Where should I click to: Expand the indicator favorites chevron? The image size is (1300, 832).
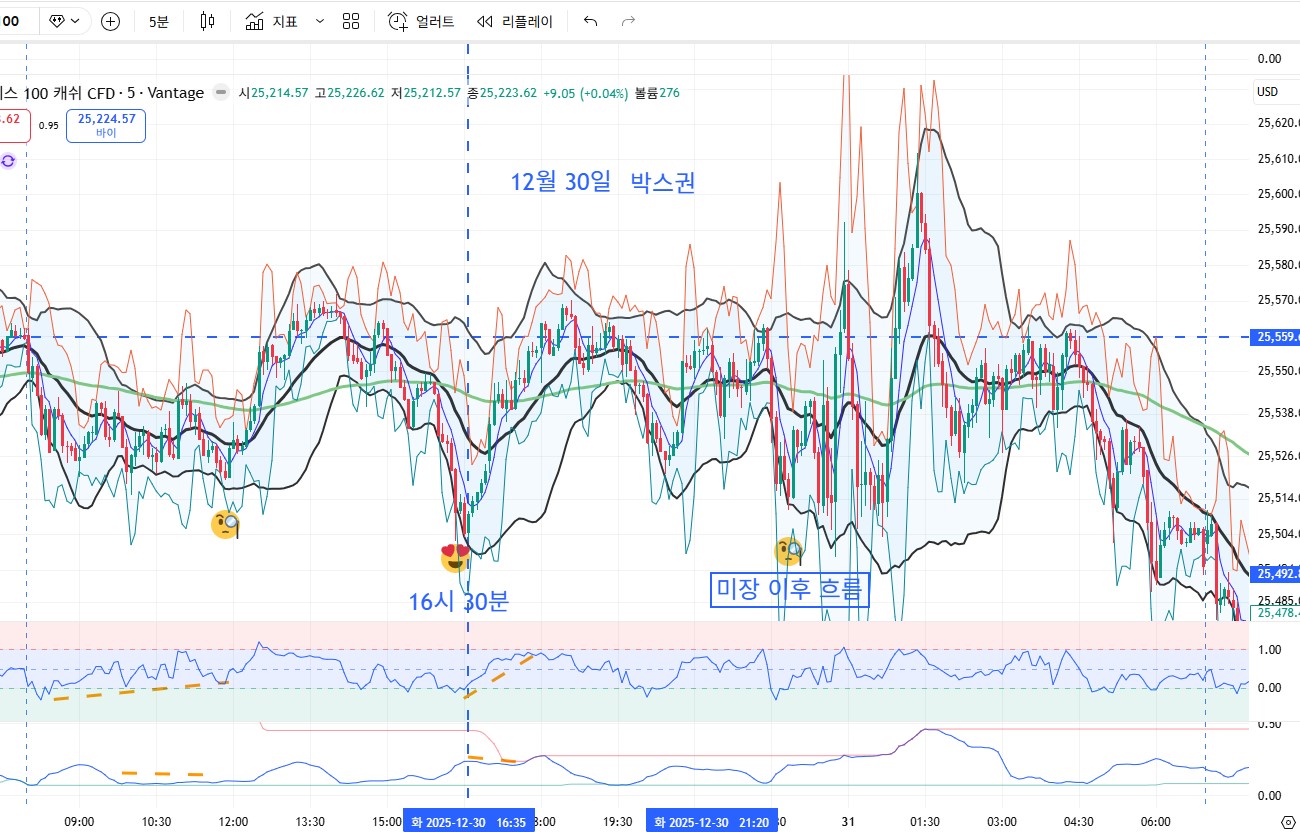click(320, 21)
